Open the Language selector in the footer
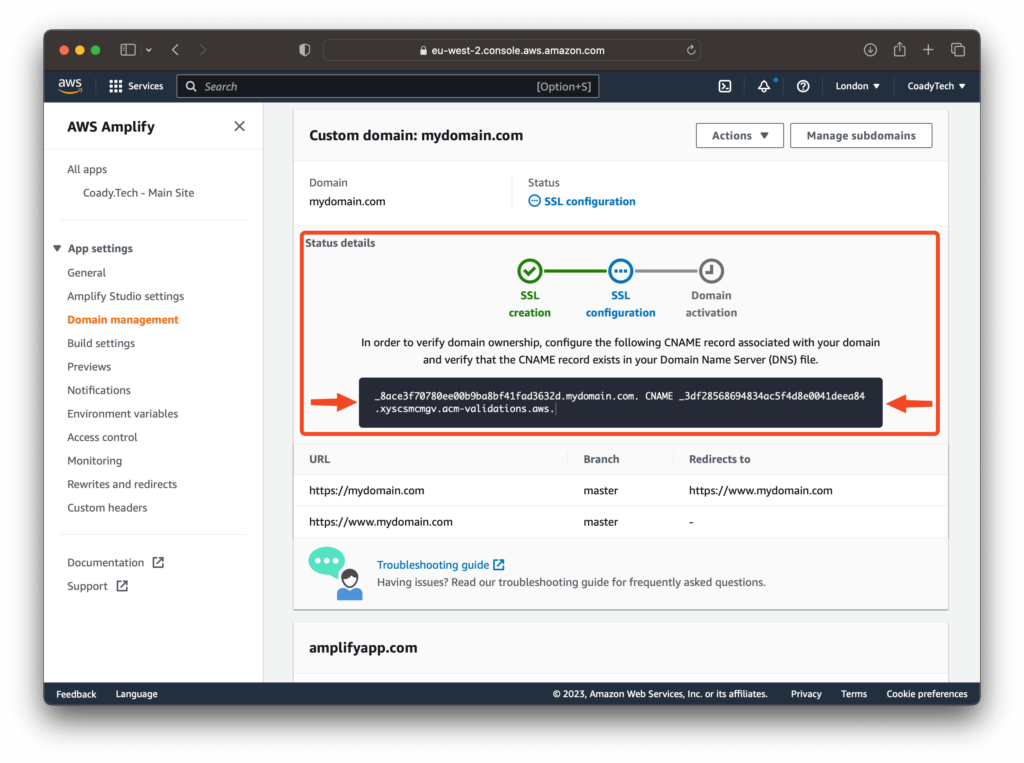 pyautogui.click(x=136, y=694)
